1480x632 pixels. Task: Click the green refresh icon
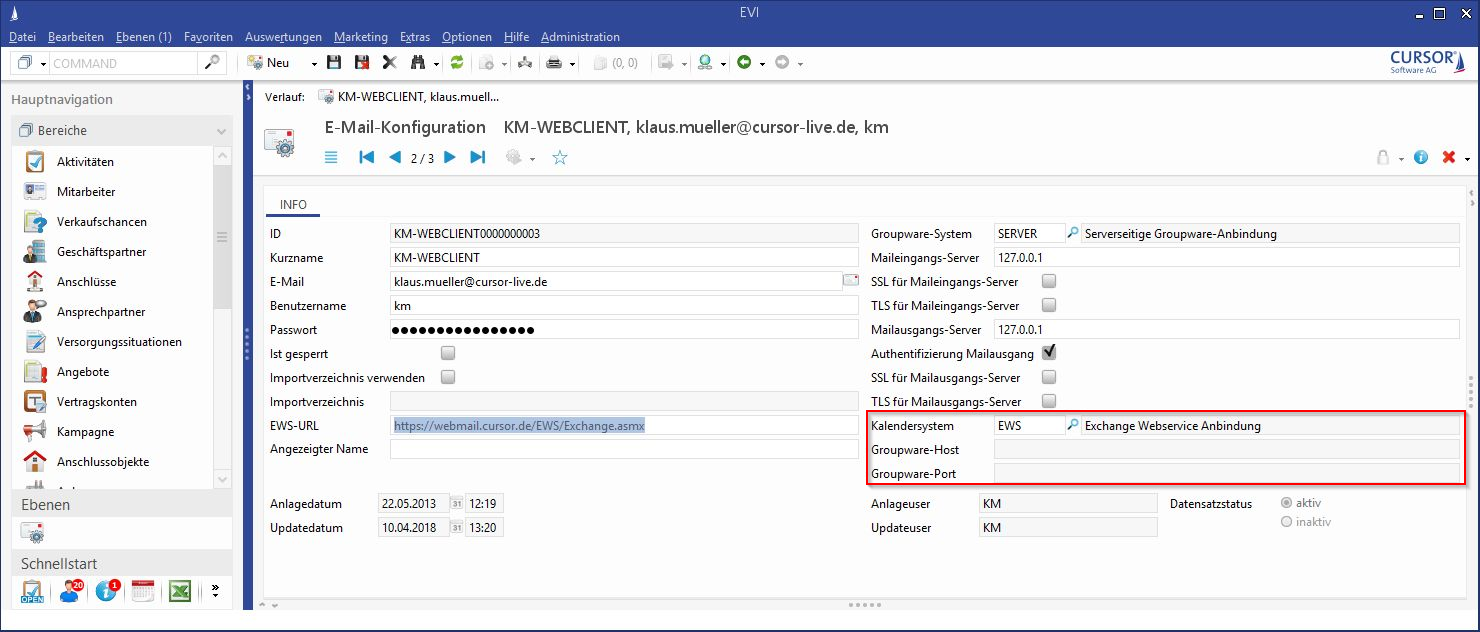[x=457, y=63]
